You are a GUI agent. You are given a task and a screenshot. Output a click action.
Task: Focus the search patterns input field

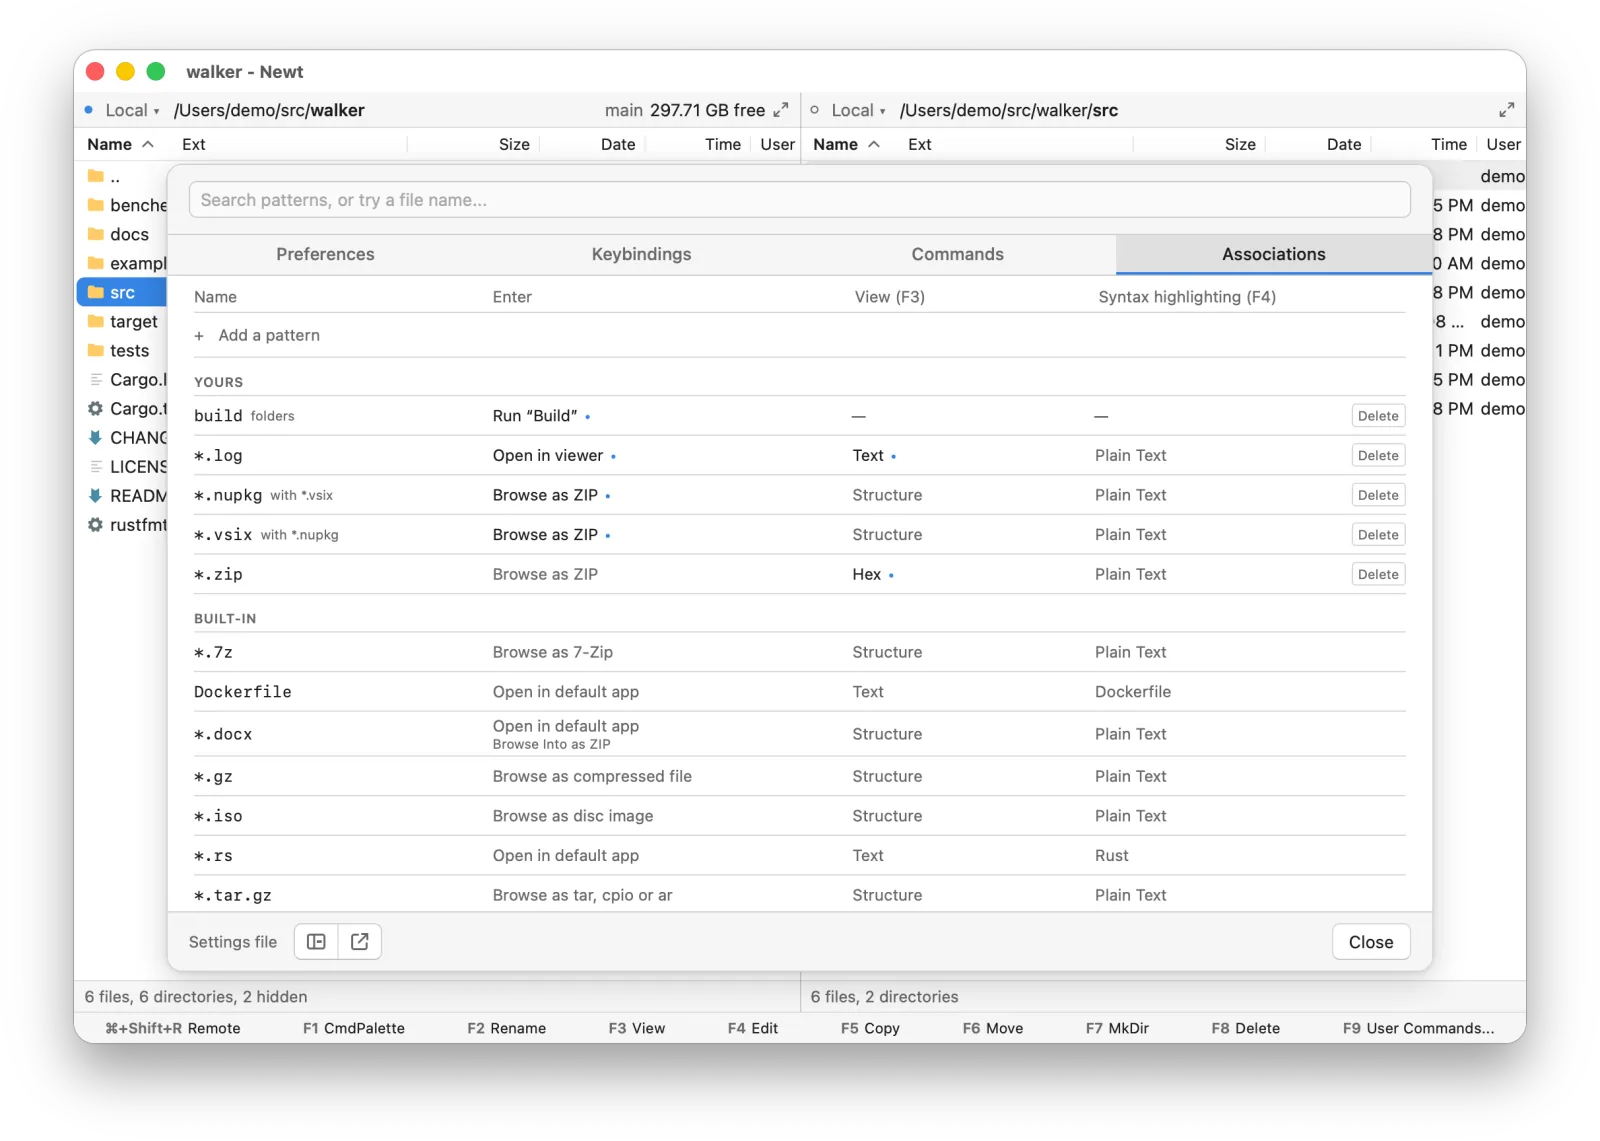click(799, 200)
